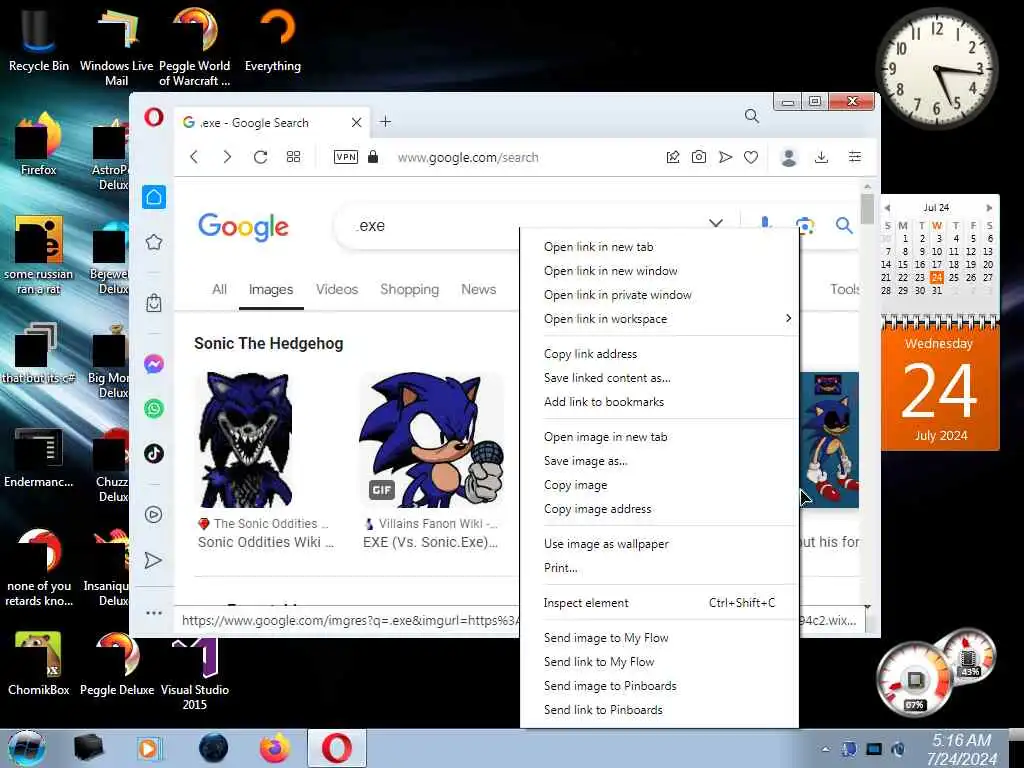Click the Google logo
This screenshot has width=1024, height=768.
(x=243, y=227)
